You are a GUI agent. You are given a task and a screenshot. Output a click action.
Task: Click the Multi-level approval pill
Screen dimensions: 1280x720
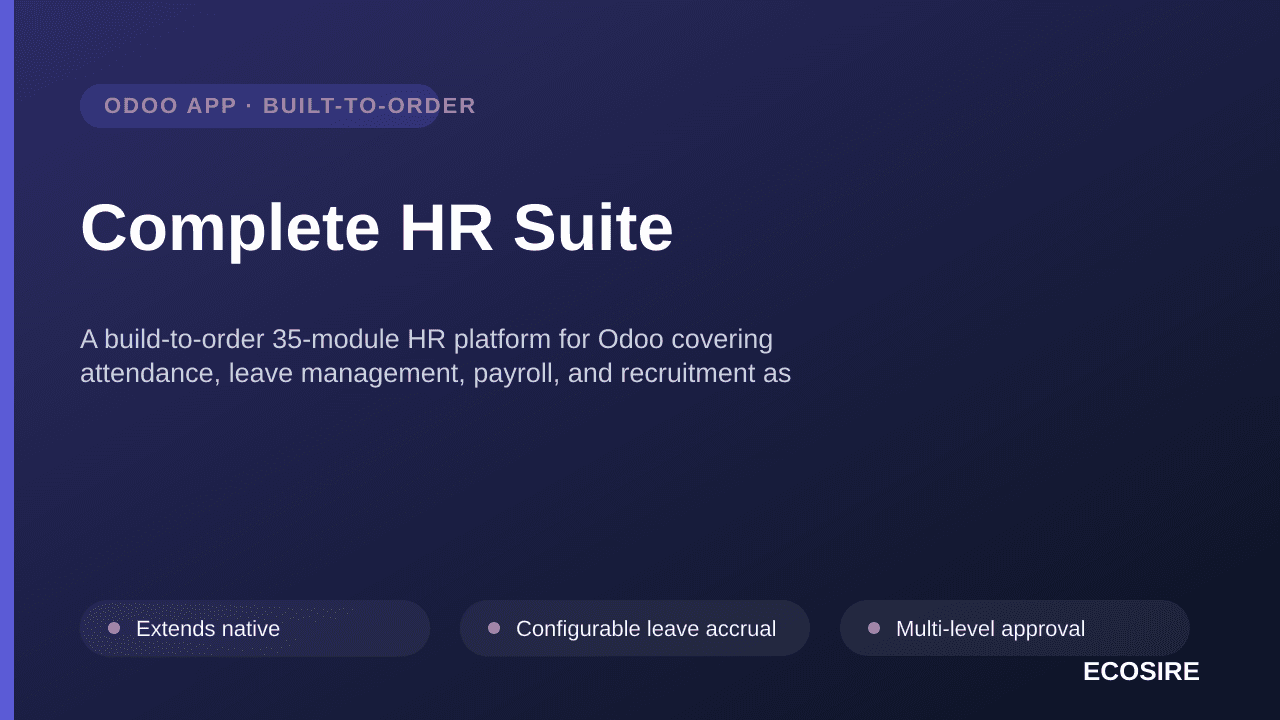[x=1015, y=628]
